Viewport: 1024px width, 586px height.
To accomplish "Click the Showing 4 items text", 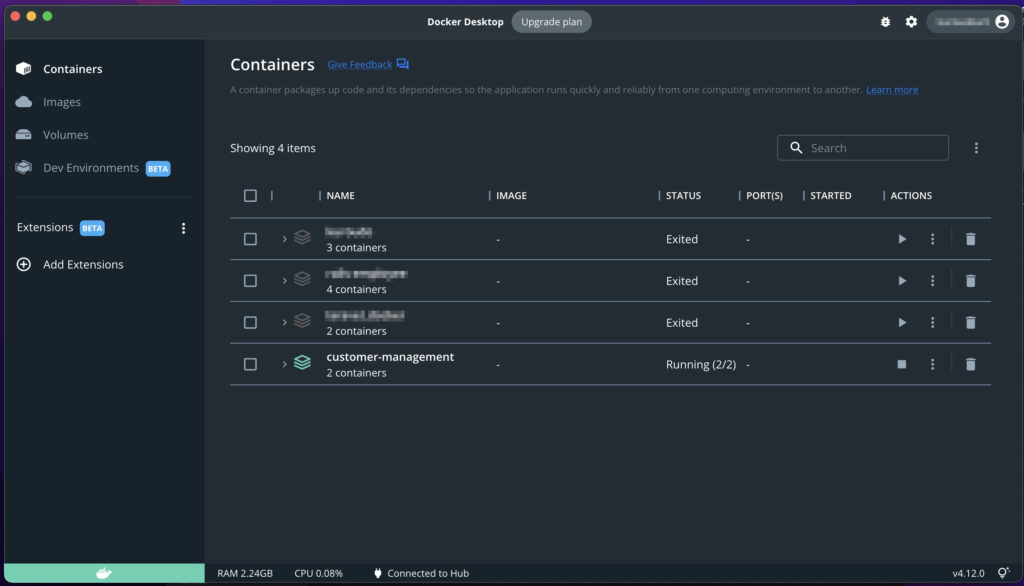I will point(272,148).
